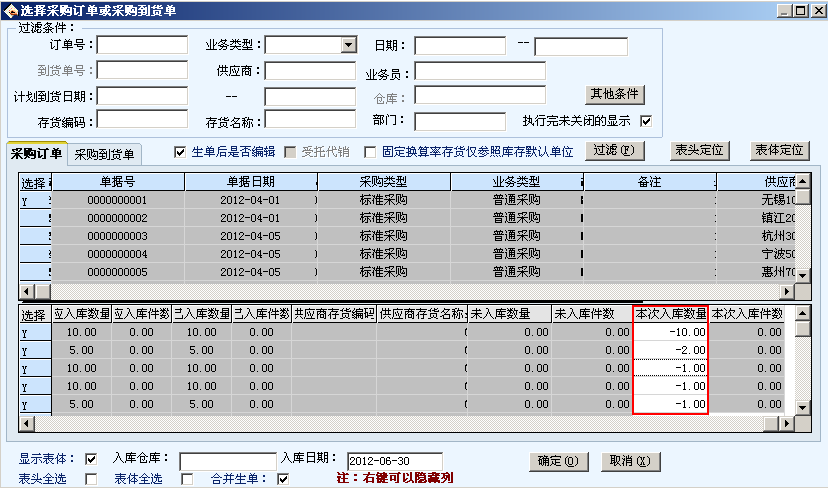The image size is (828, 488).
Task: Enable 固定换算率存货仅参照库存默认单位 checkbox
Action: coord(370,152)
